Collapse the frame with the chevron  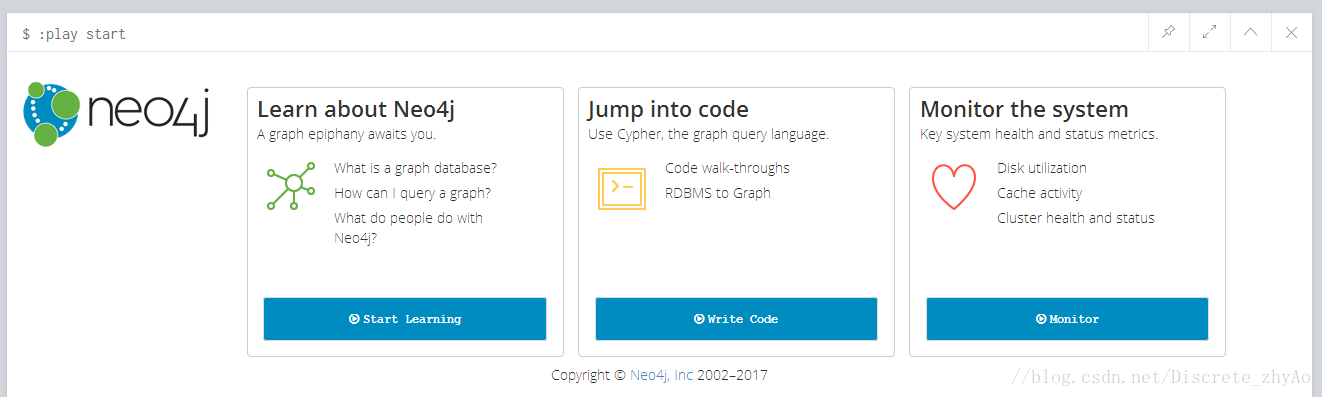1250,32
